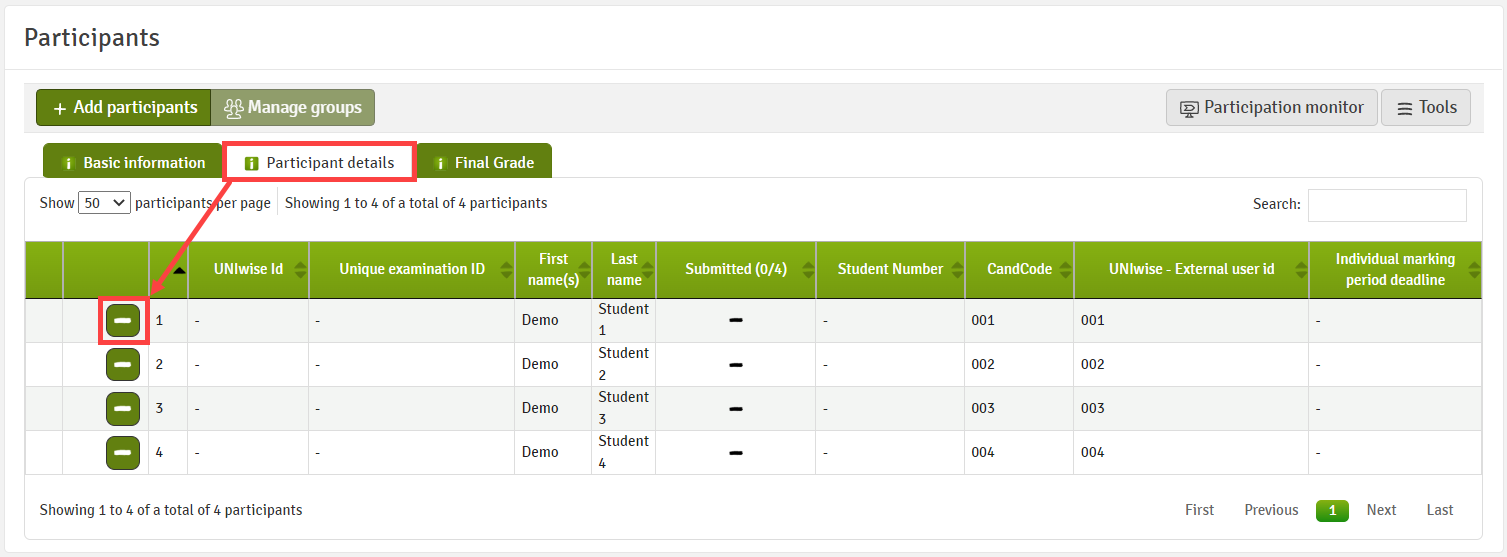
Task: Click last name 'Student 4' cell
Action: (624, 453)
